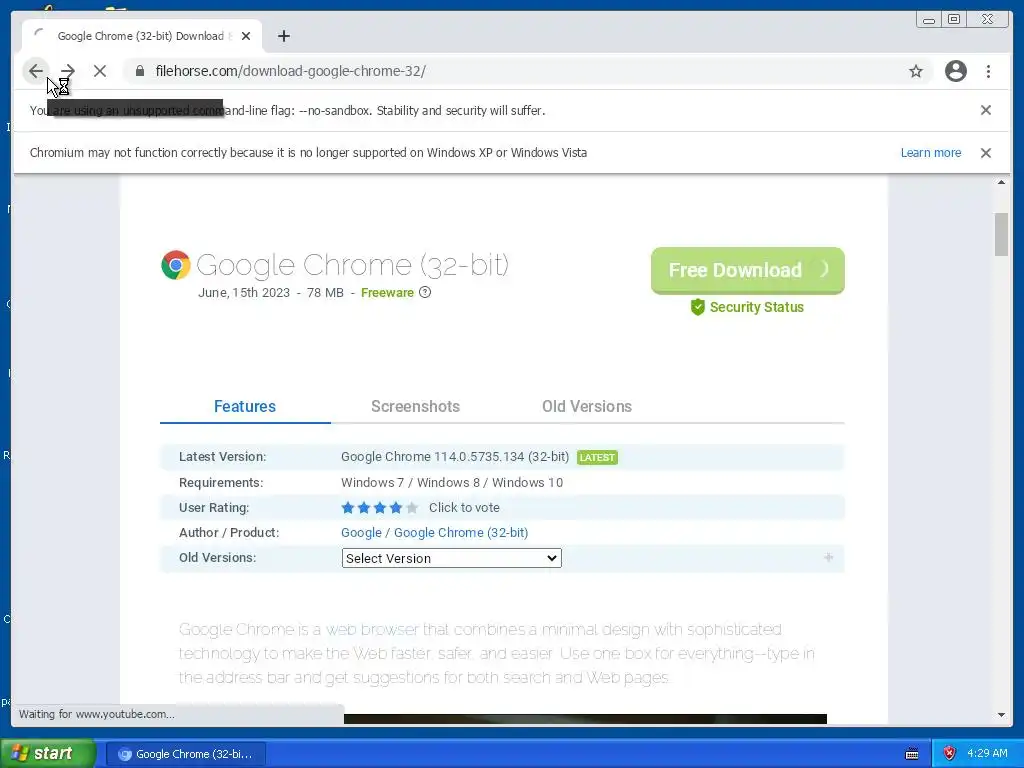The image size is (1024, 768).
Task: Click the Free Download button
Action: [747, 270]
